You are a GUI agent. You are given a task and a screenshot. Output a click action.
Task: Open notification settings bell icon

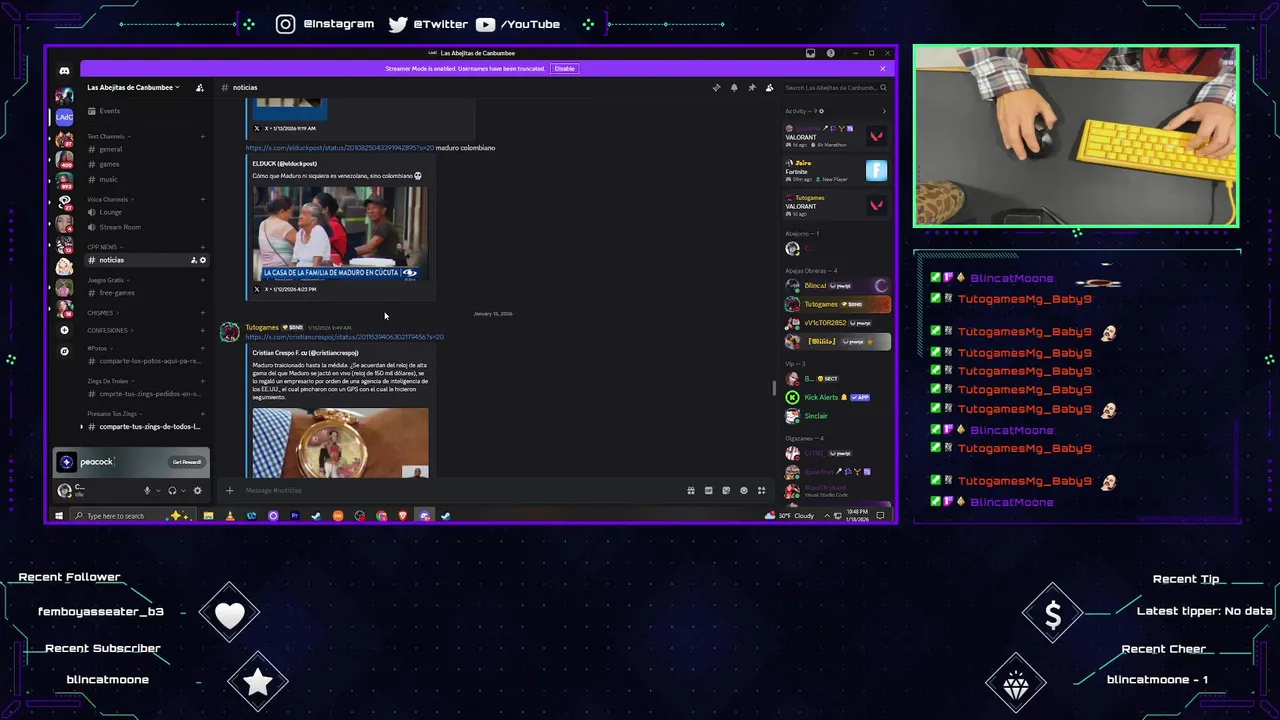(x=734, y=88)
